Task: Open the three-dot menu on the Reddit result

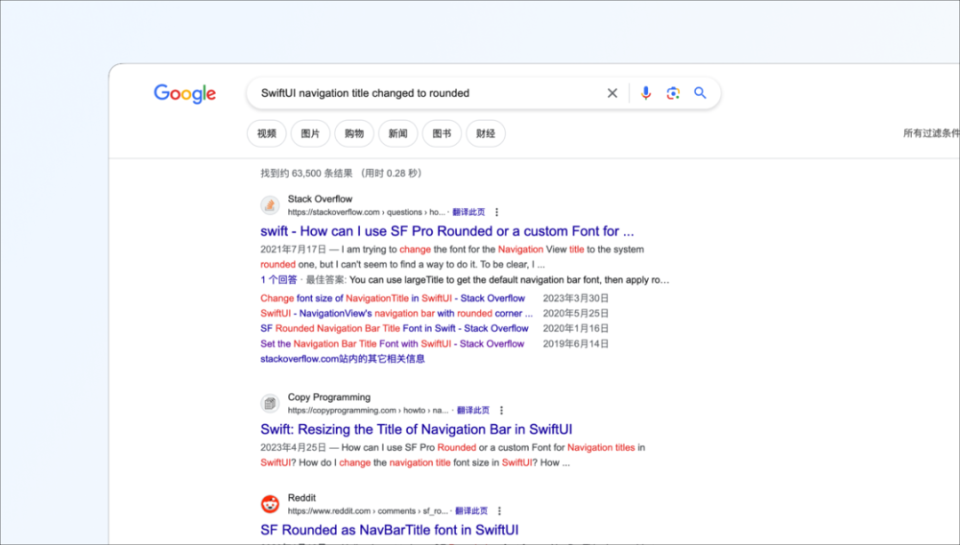Action: click(x=500, y=511)
